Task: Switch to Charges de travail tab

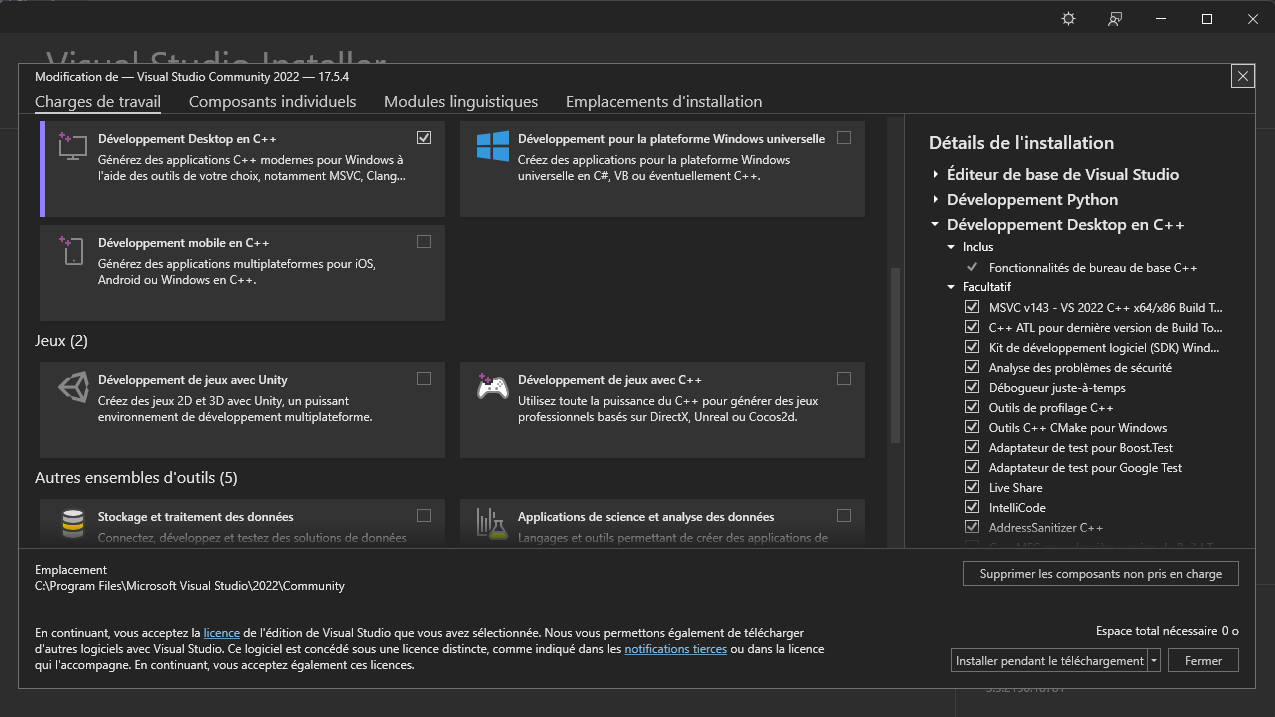Action: pyautogui.click(x=98, y=102)
